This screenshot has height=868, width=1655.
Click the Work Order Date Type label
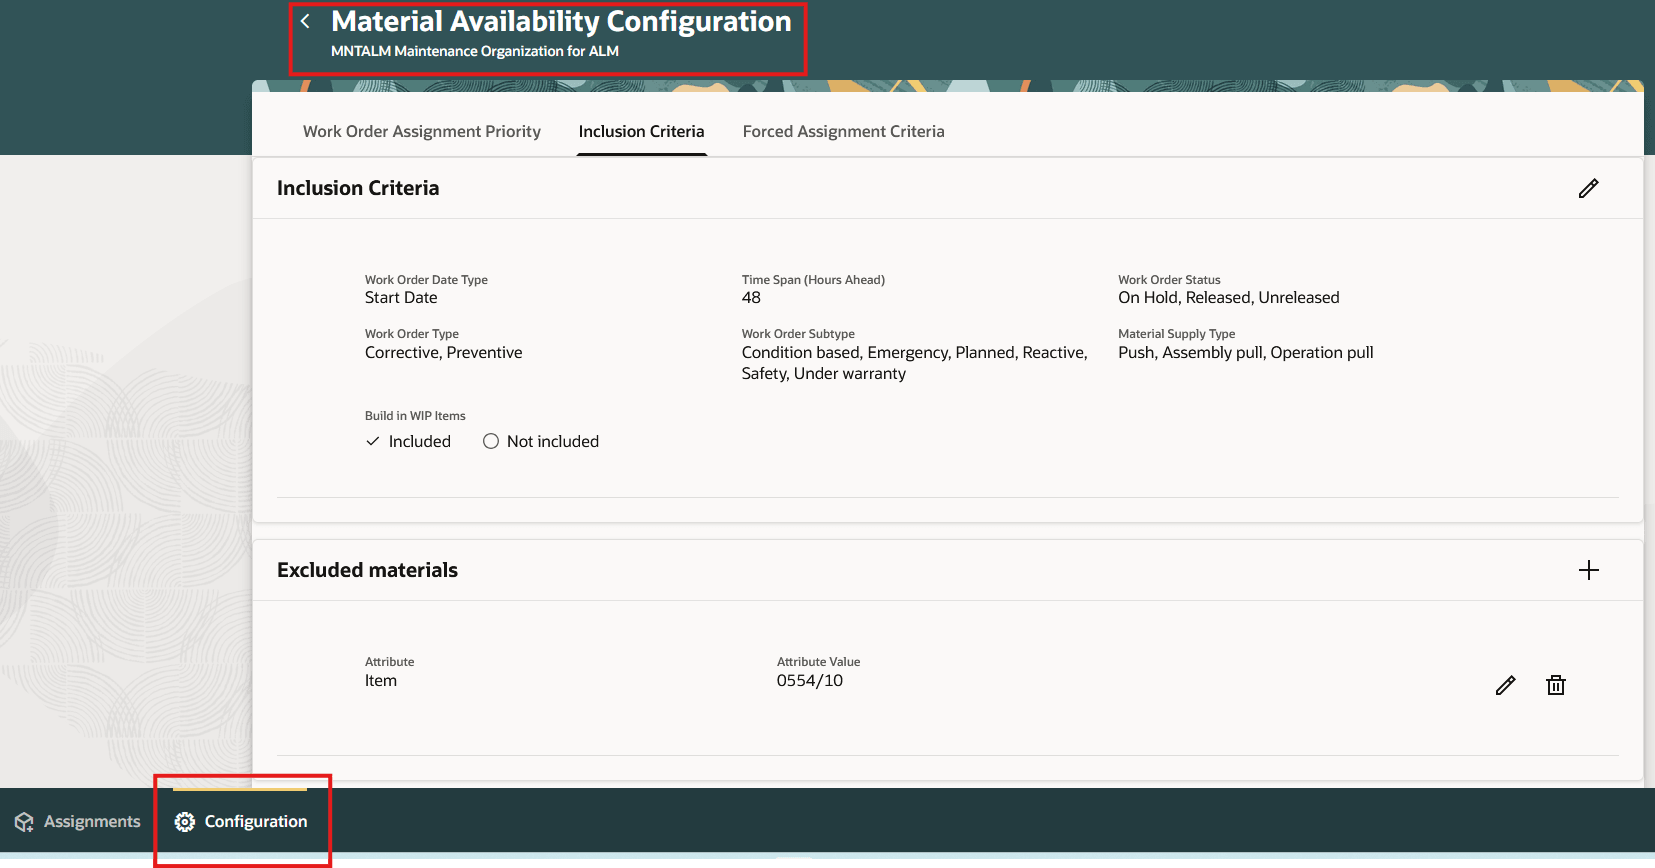point(426,280)
